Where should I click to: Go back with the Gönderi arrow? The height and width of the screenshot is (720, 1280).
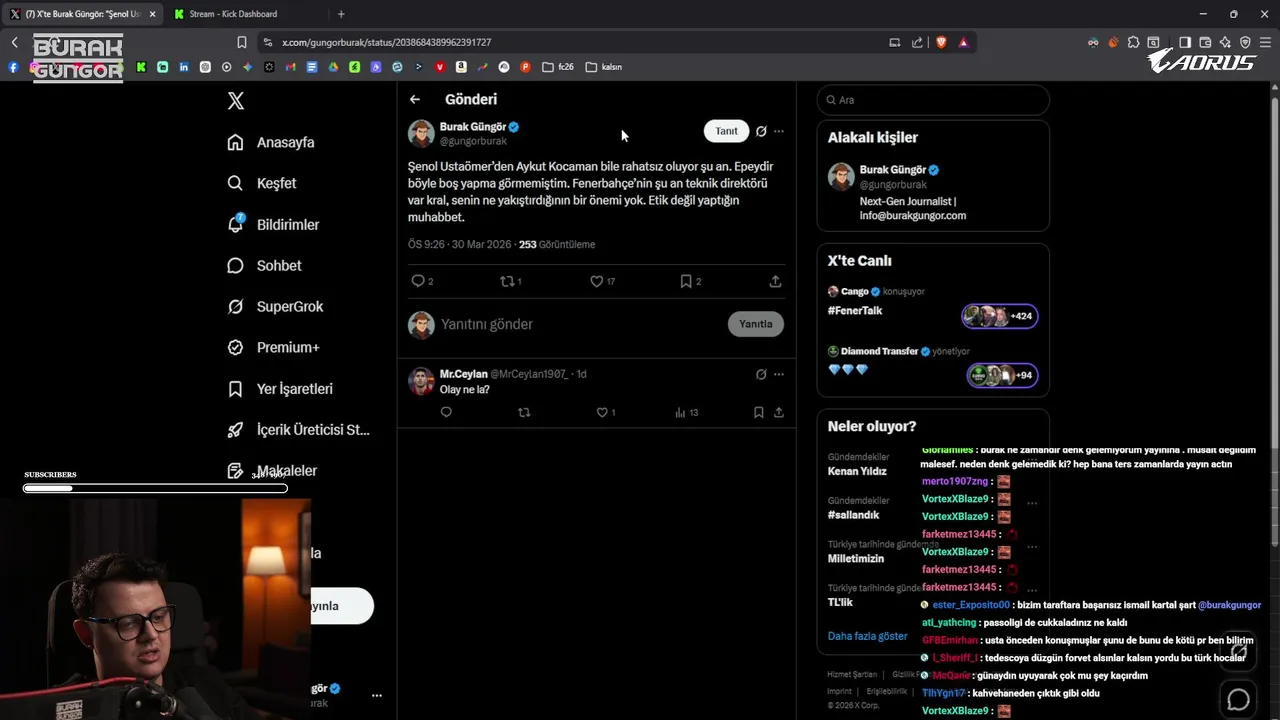415,99
